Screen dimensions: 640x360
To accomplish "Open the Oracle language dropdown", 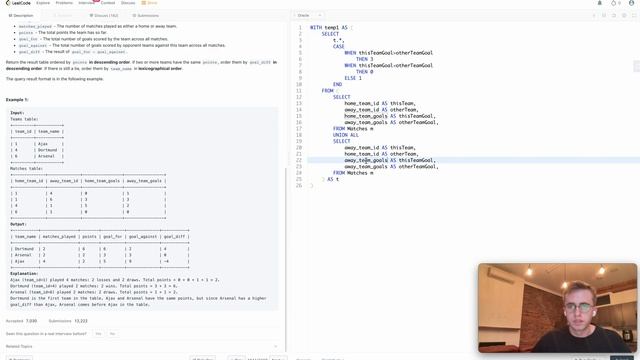I will [x=308, y=16].
